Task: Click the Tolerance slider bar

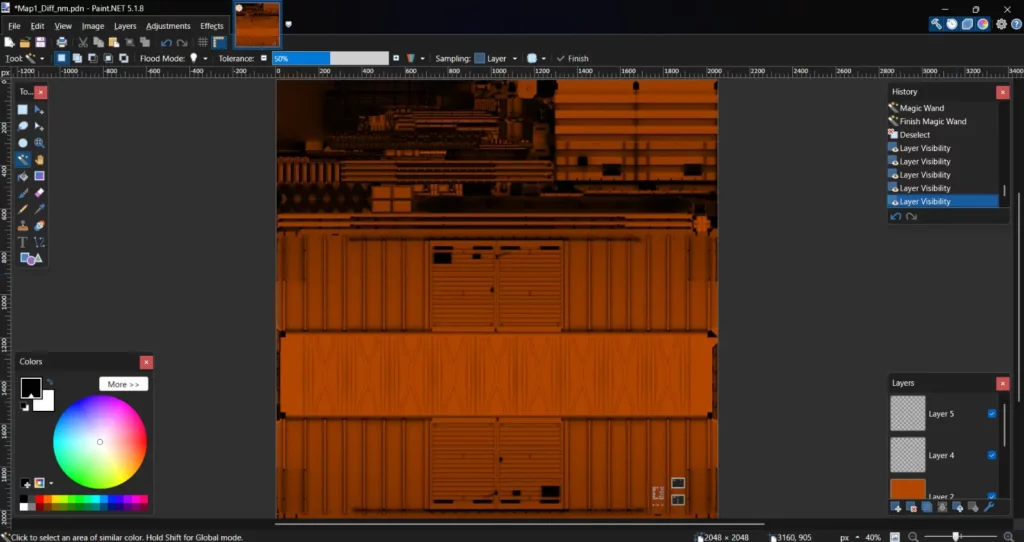Action: click(330, 59)
